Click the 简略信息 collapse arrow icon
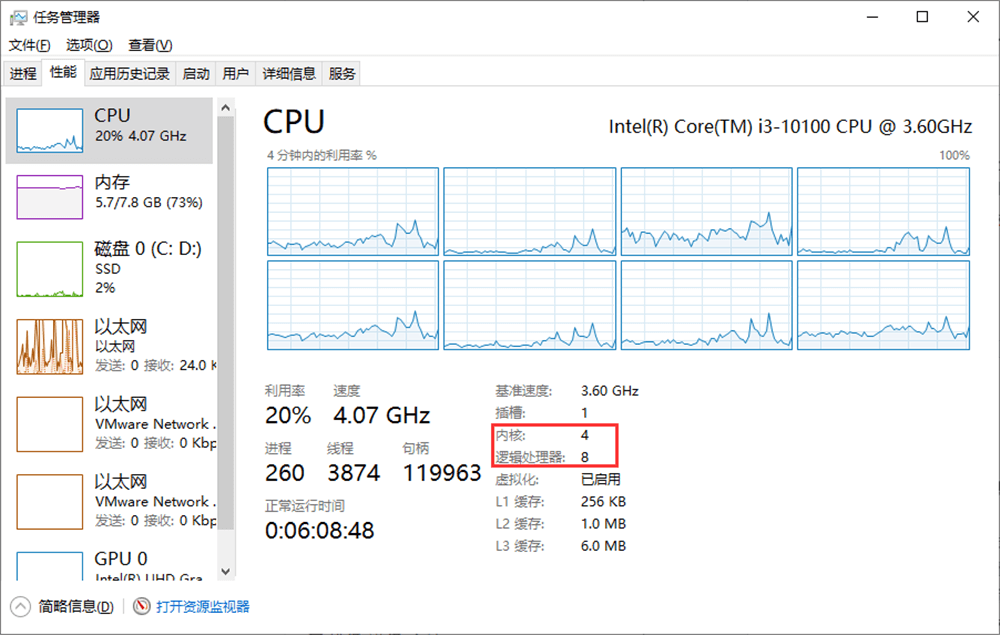The width and height of the screenshot is (1000, 635). click(22, 606)
